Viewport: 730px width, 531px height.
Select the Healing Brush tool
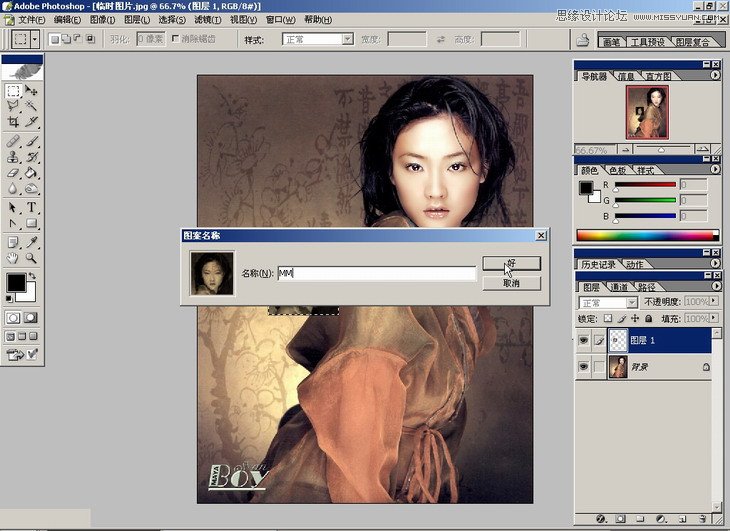coord(13,141)
